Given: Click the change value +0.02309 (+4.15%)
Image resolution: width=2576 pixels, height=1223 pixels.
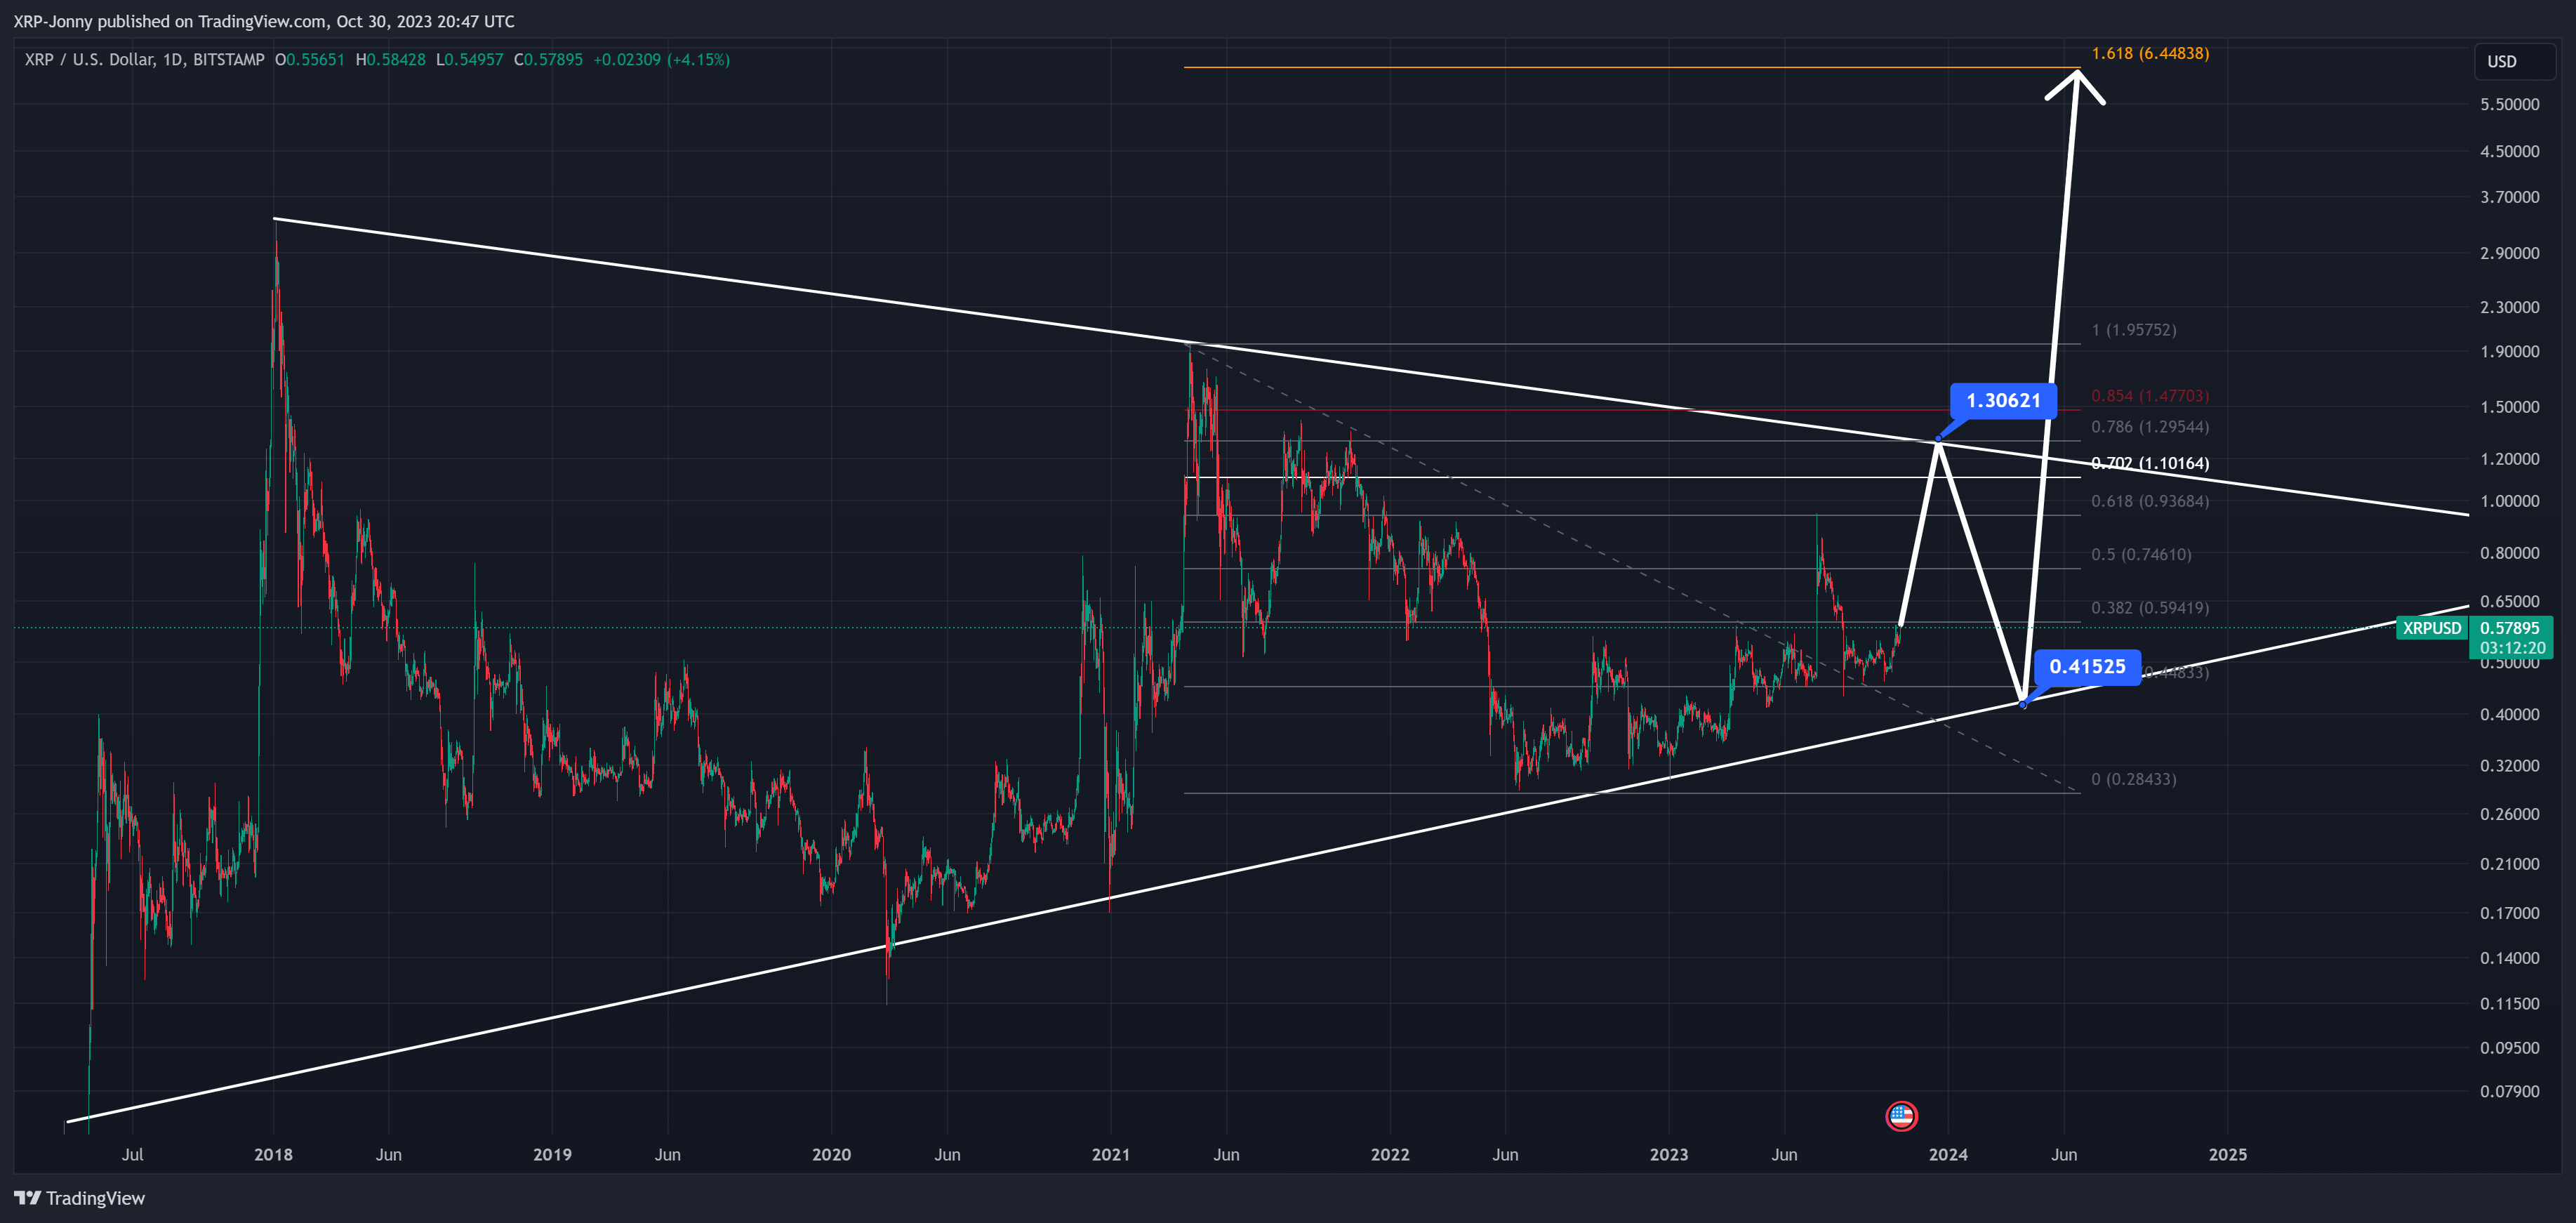Looking at the screenshot, I should click(662, 60).
